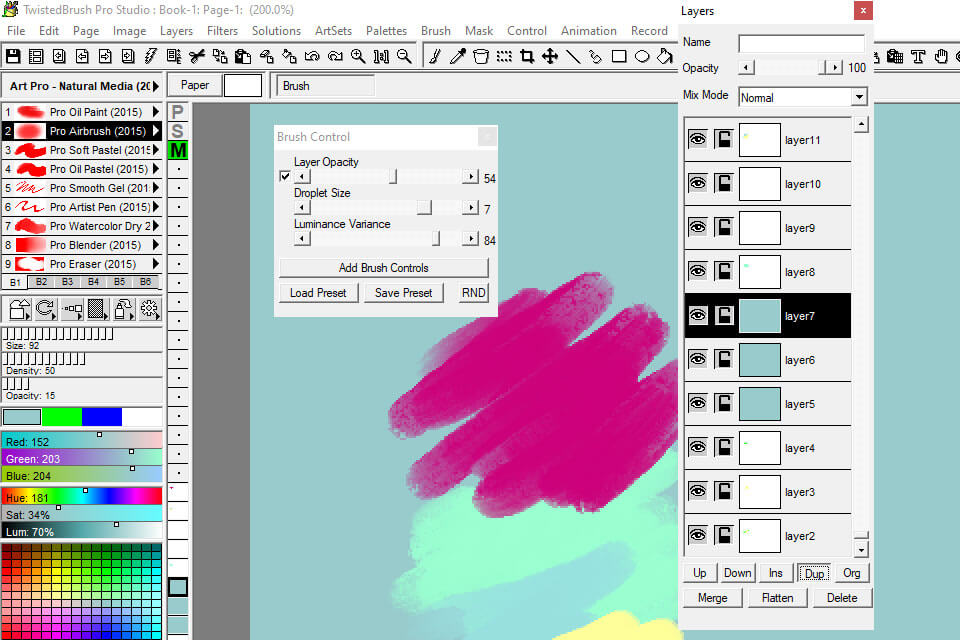The width and height of the screenshot is (960, 640).
Task: Click the S mode button below P
Action: [x=178, y=131]
